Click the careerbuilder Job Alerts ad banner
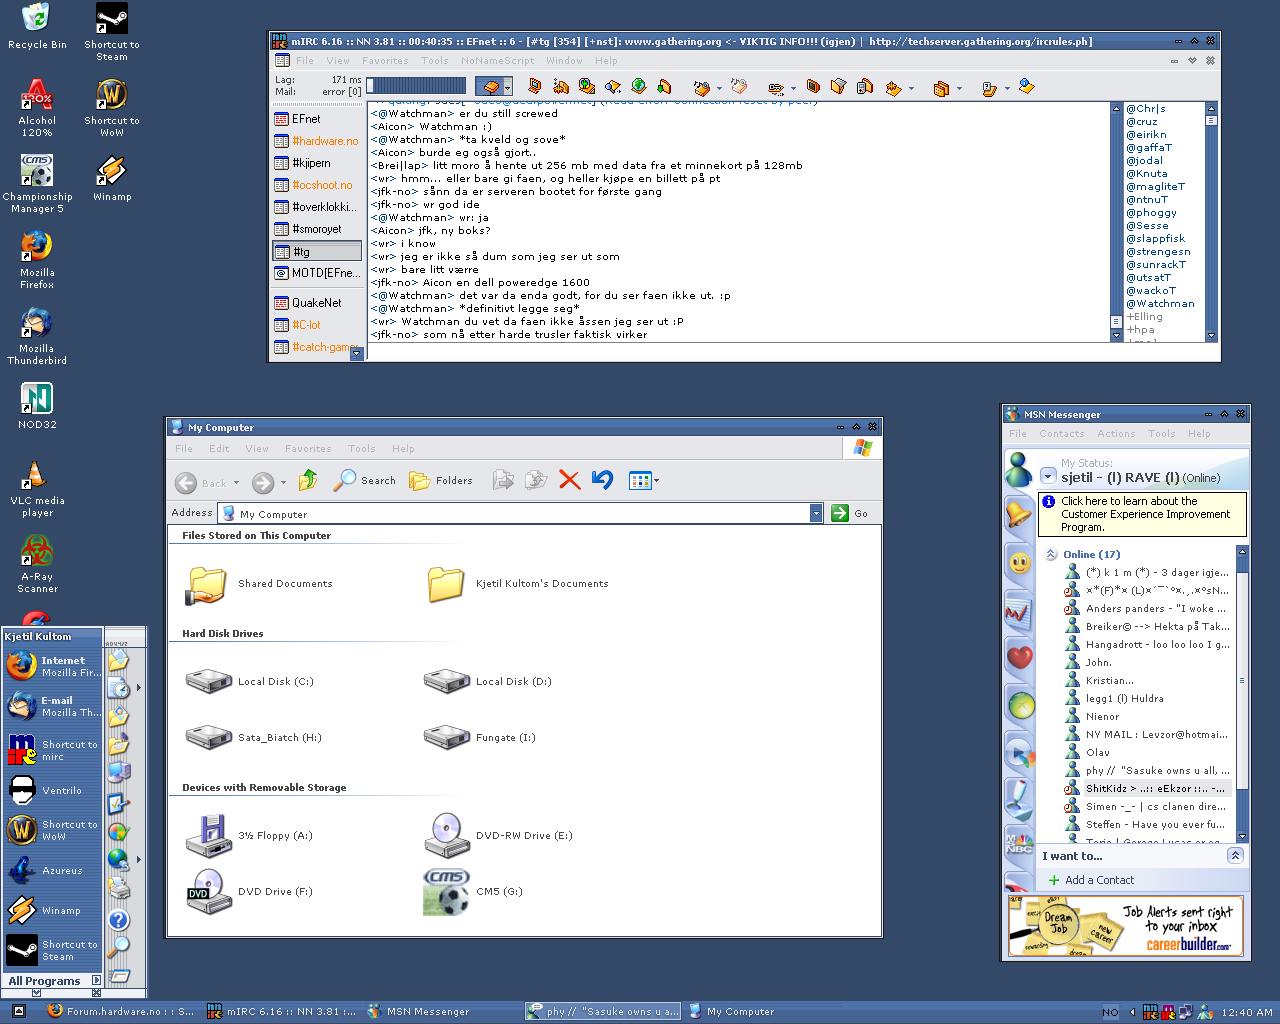Viewport: 1280px width, 1024px height. [x=1125, y=926]
